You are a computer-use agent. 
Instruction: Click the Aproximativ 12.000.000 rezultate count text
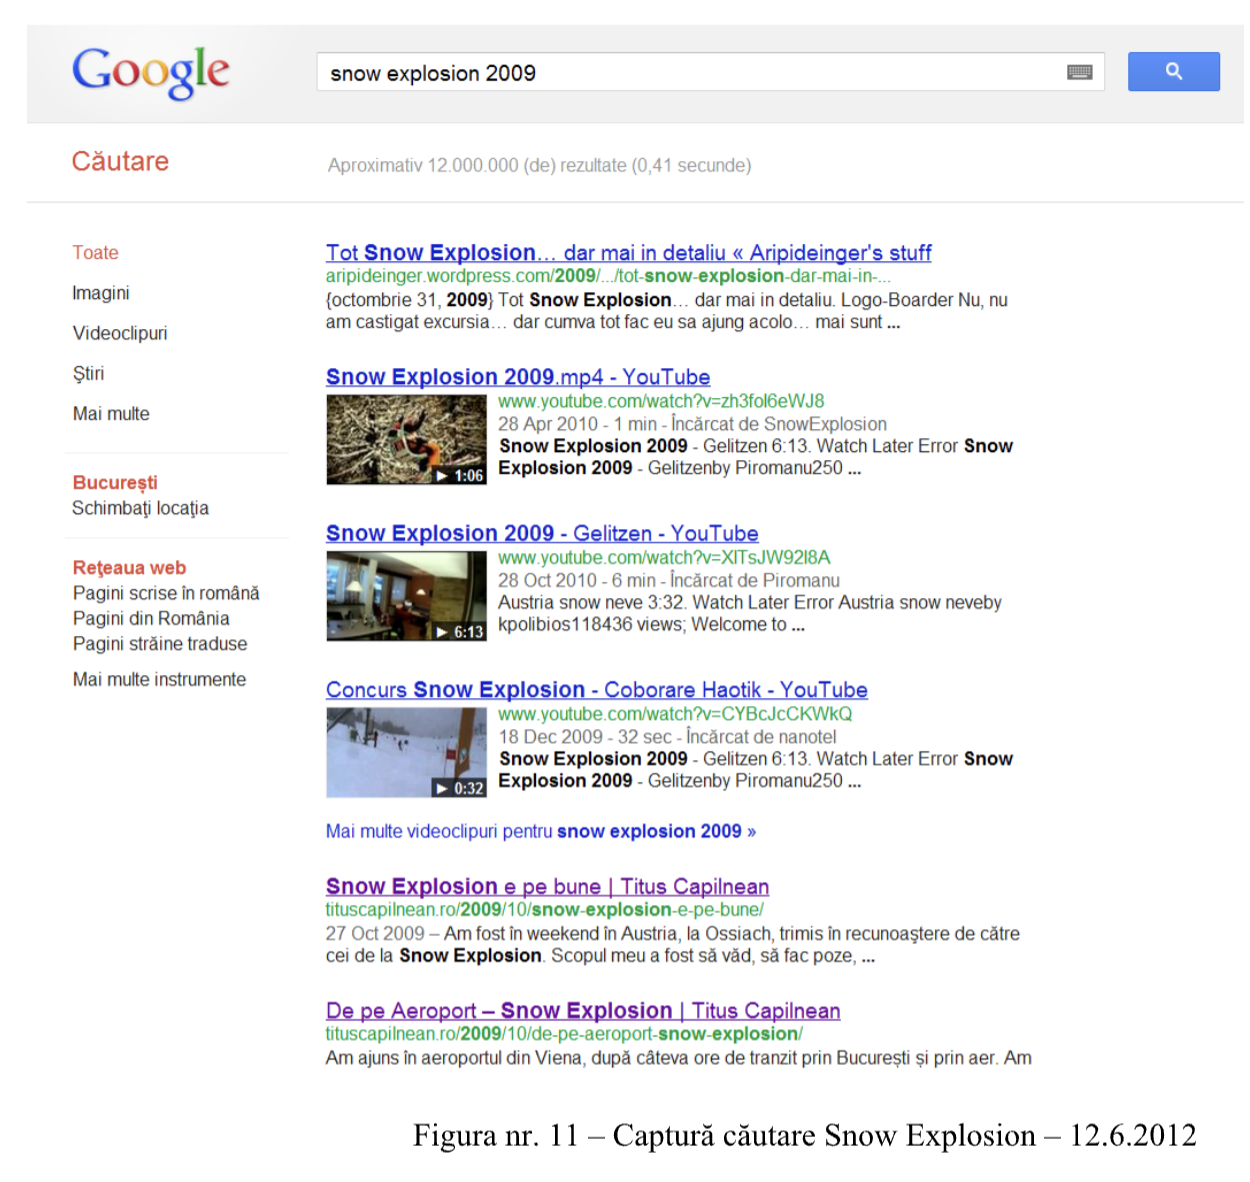pos(540,165)
